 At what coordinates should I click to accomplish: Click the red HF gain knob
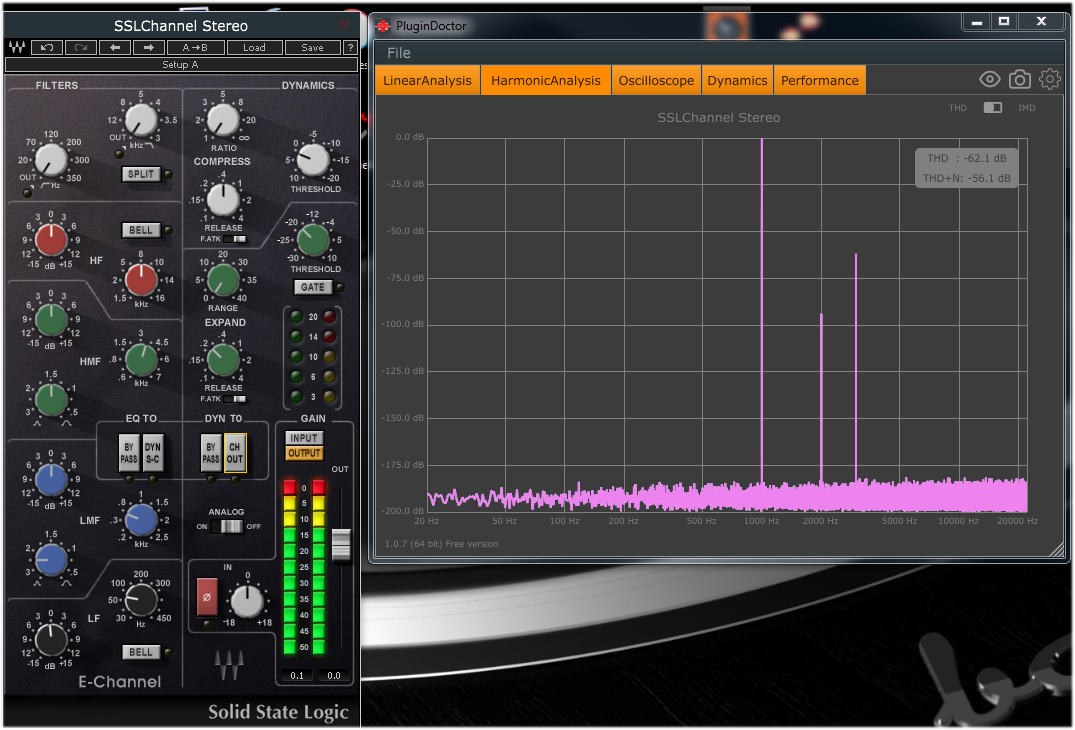(x=51, y=240)
